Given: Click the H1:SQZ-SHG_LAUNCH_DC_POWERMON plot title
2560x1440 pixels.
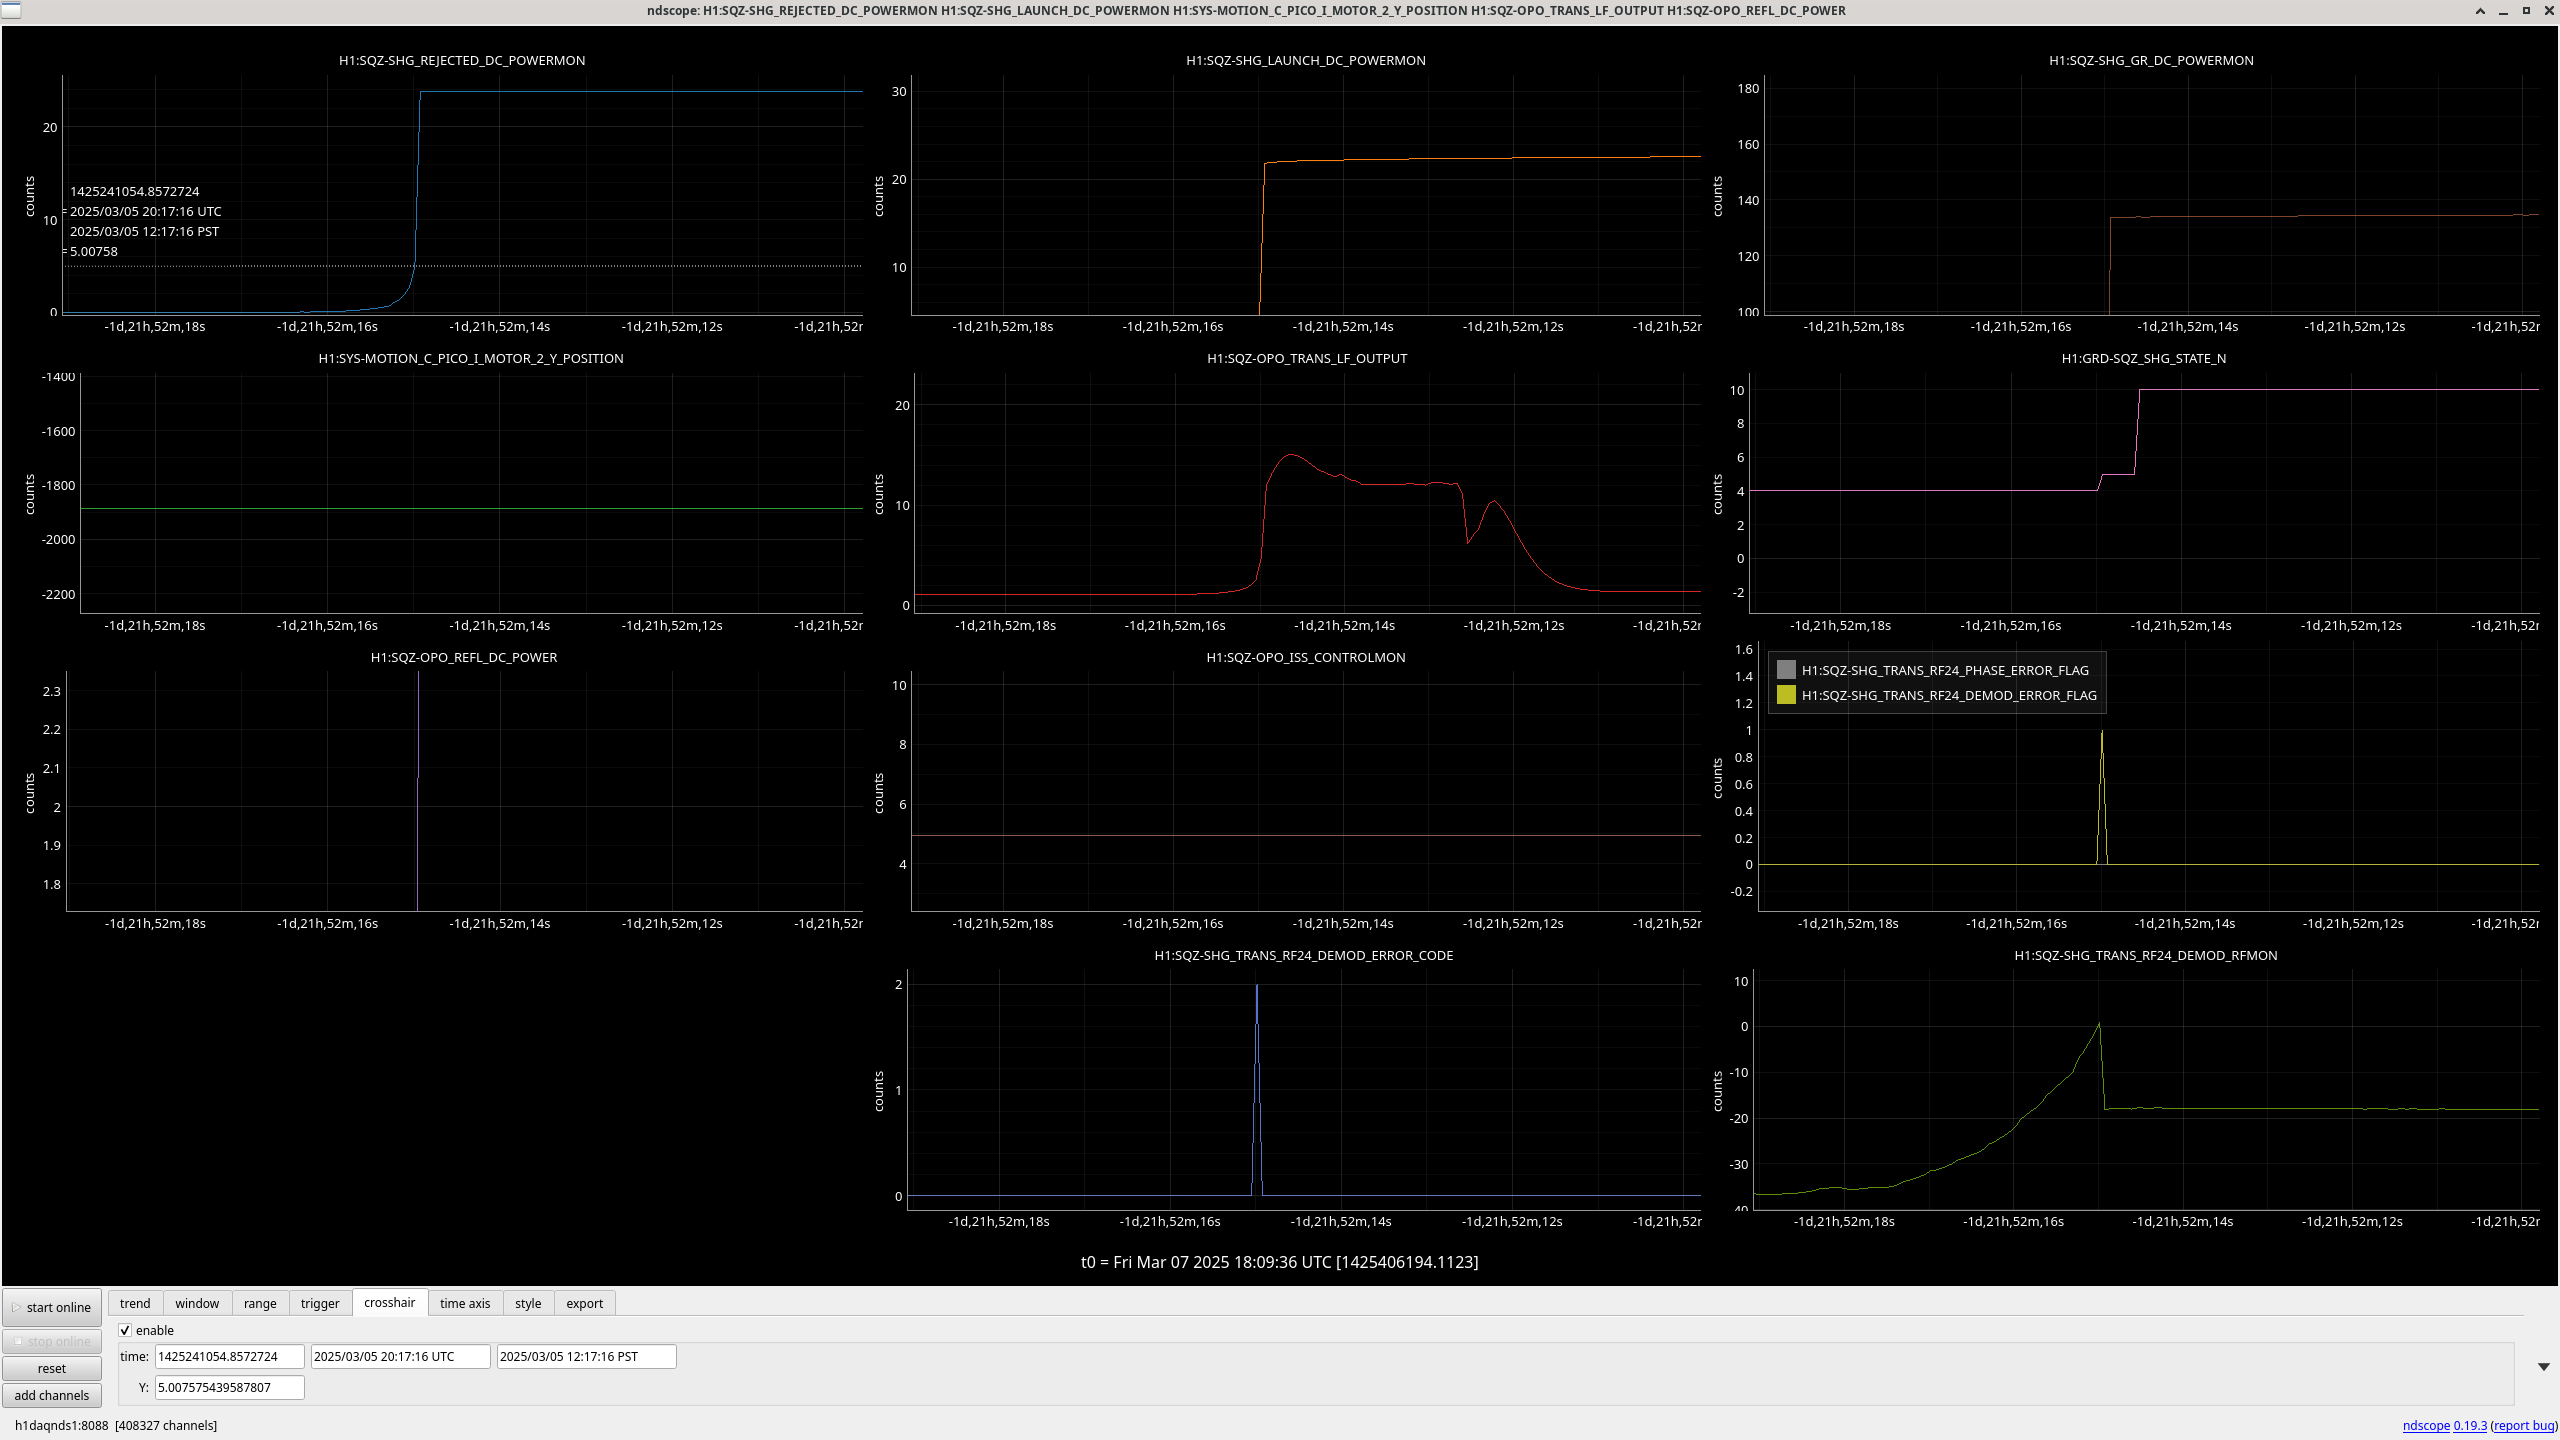Looking at the screenshot, I should click(x=1306, y=60).
